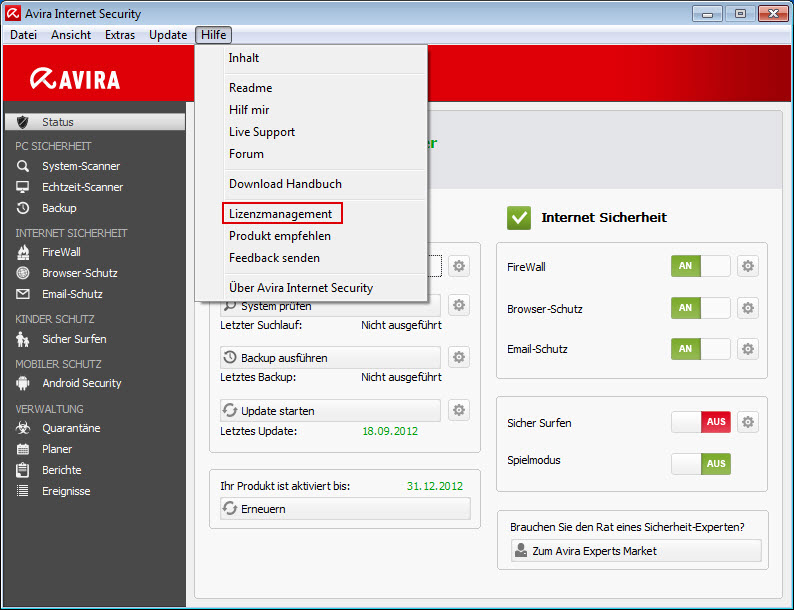
Task: Turn on the Sicher Surfen switch
Action: tap(701, 422)
